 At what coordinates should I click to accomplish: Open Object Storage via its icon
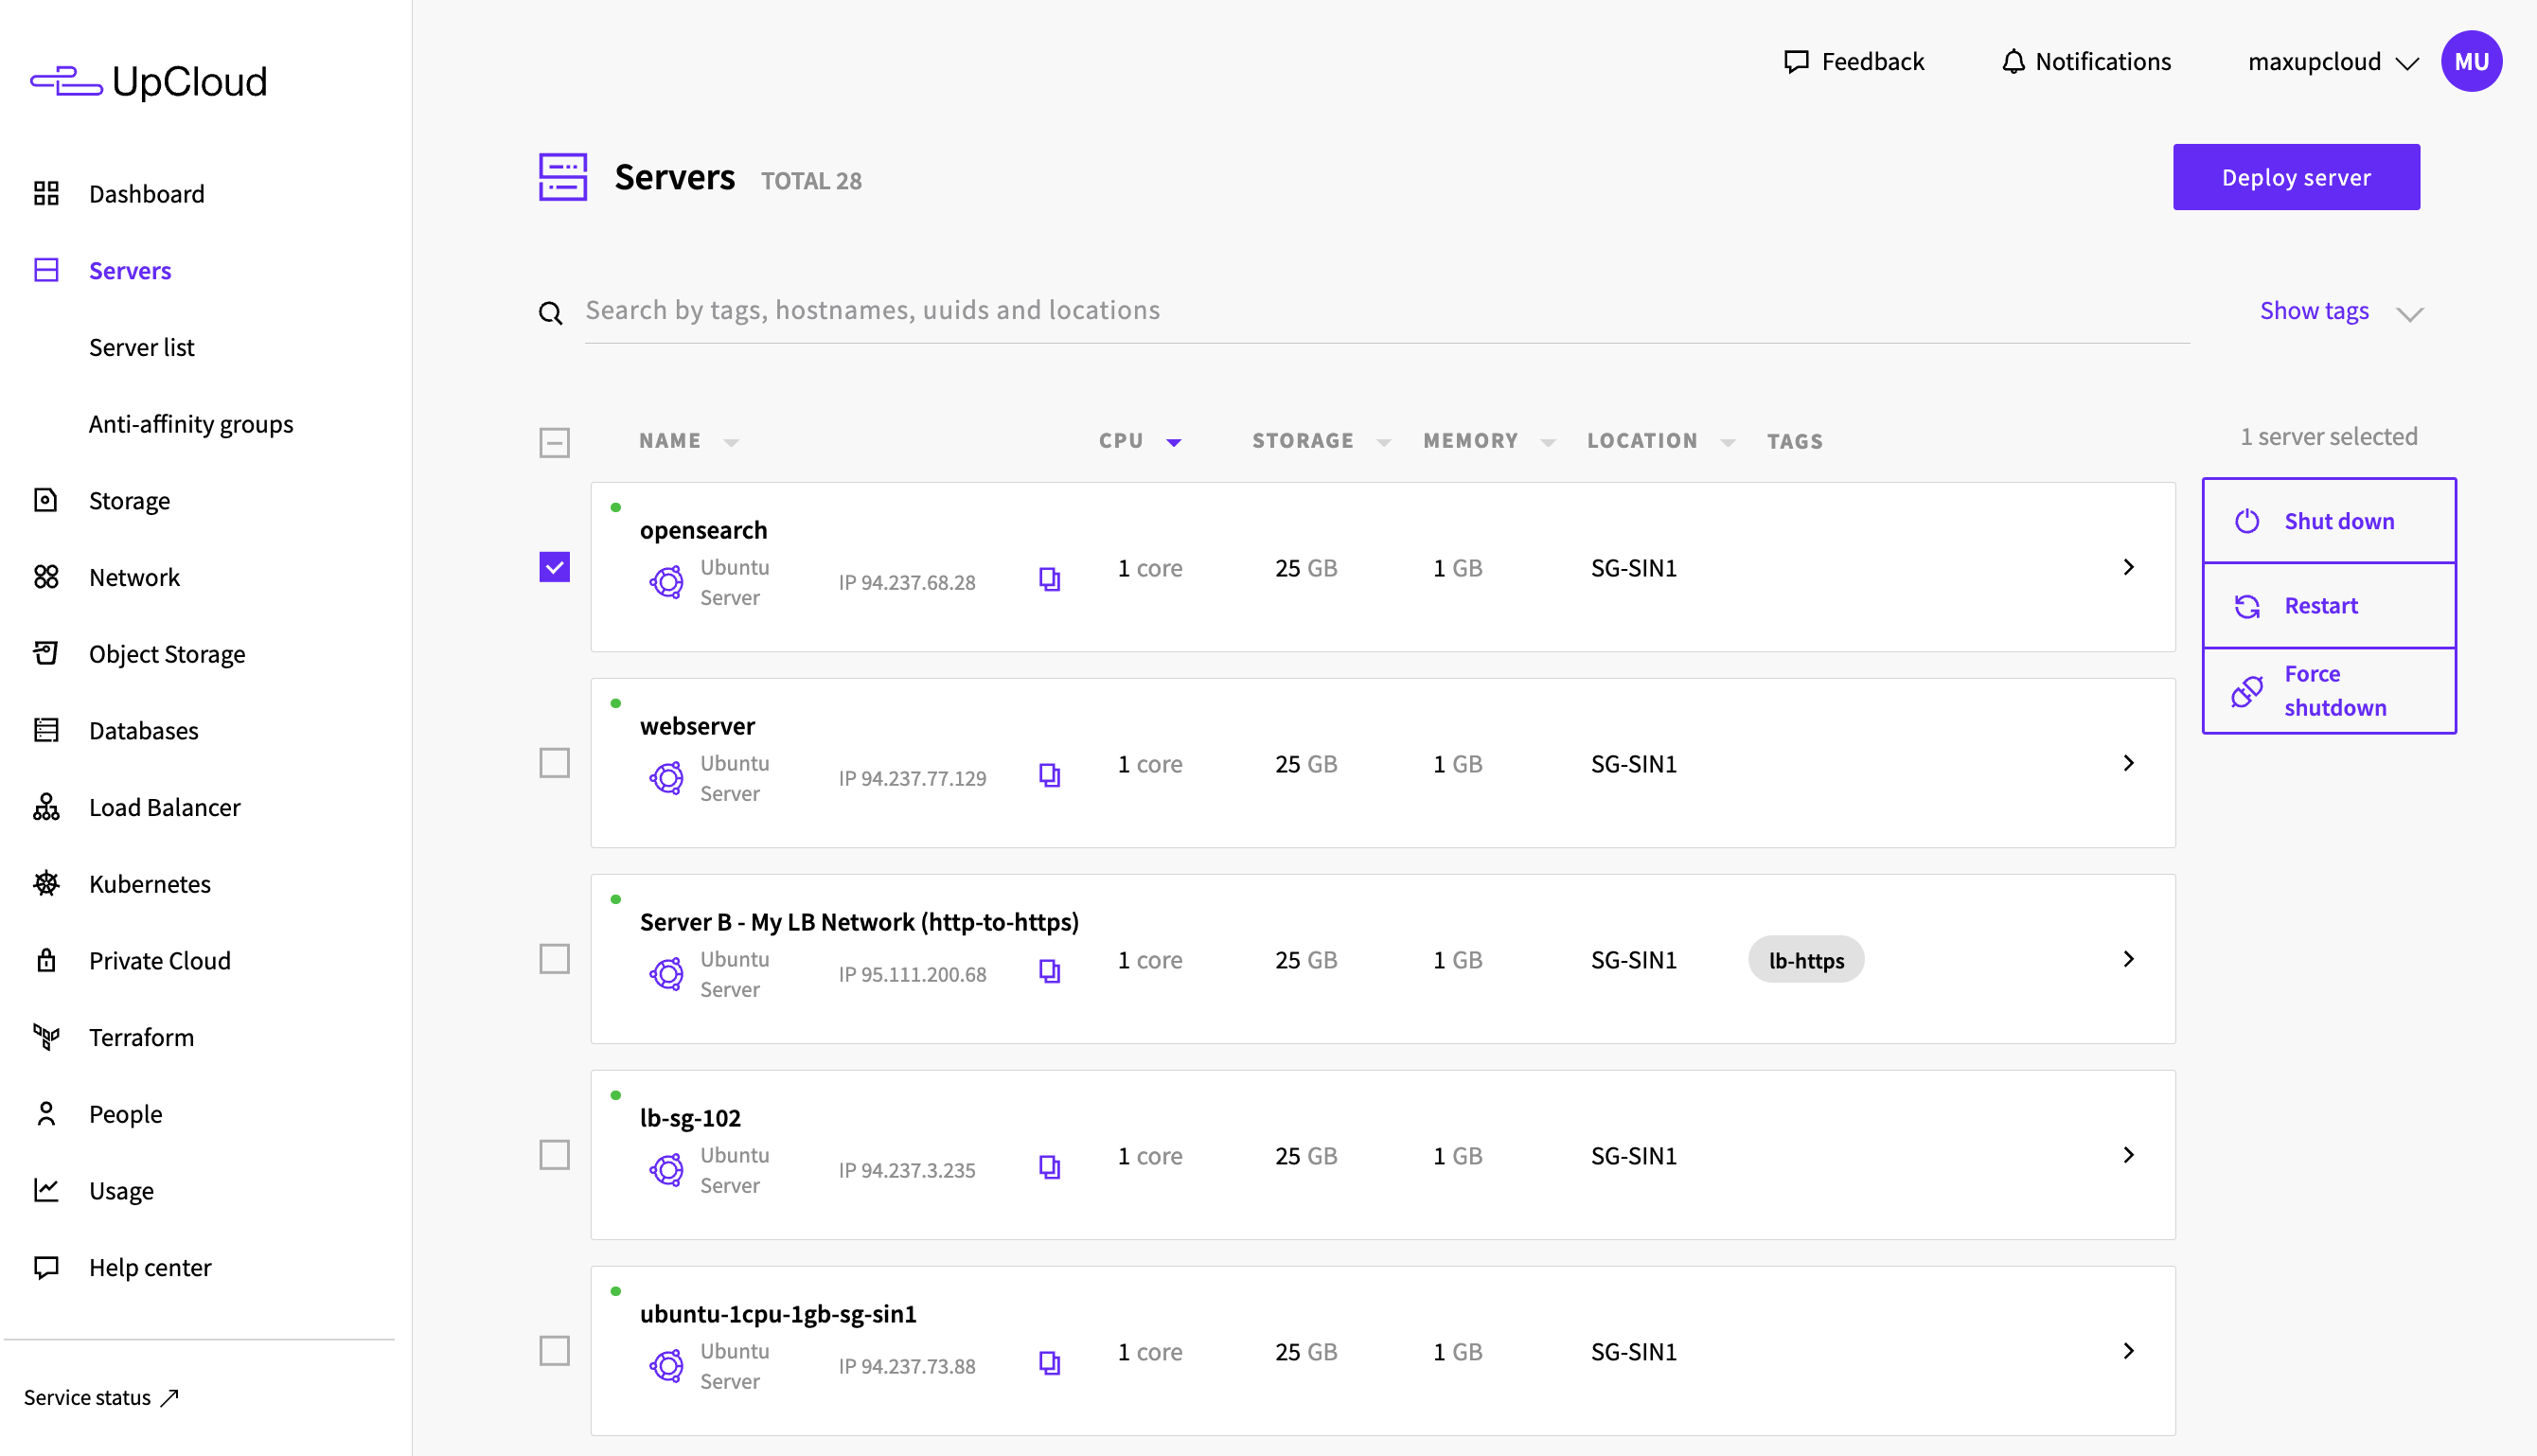[x=46, y=653]
